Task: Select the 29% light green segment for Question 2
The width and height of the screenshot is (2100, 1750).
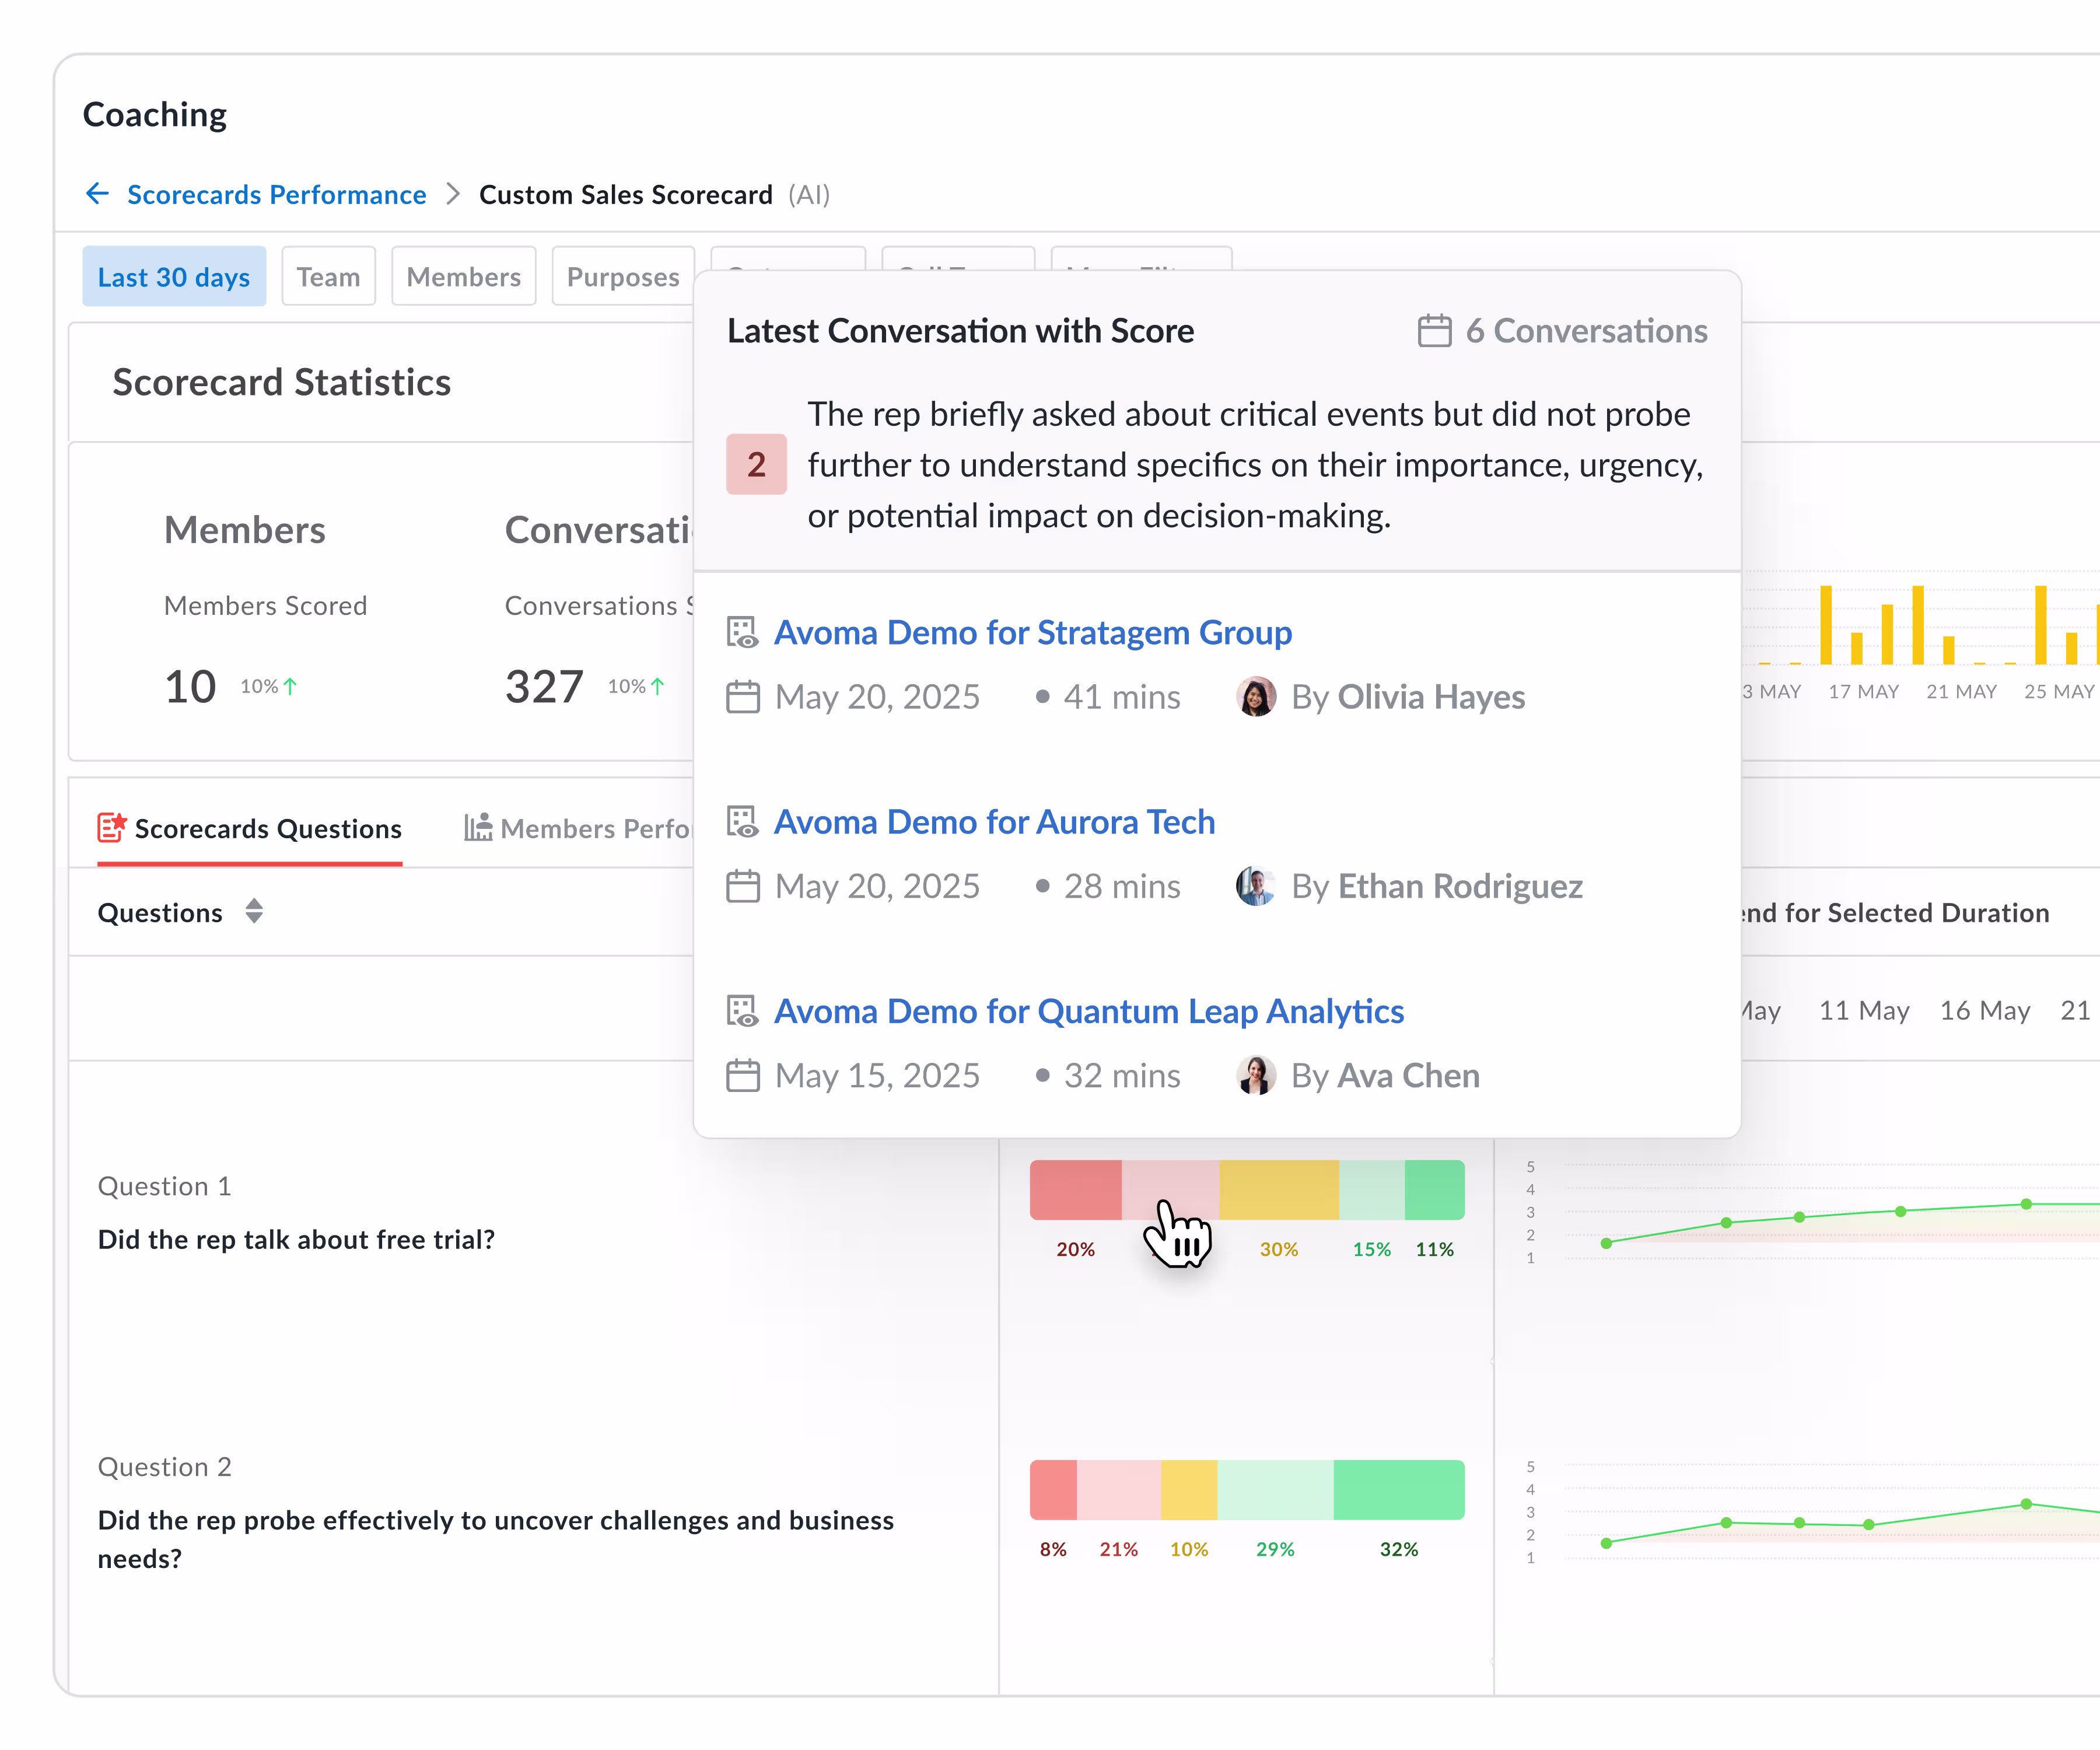Action: click(x=1275, y=1490)
